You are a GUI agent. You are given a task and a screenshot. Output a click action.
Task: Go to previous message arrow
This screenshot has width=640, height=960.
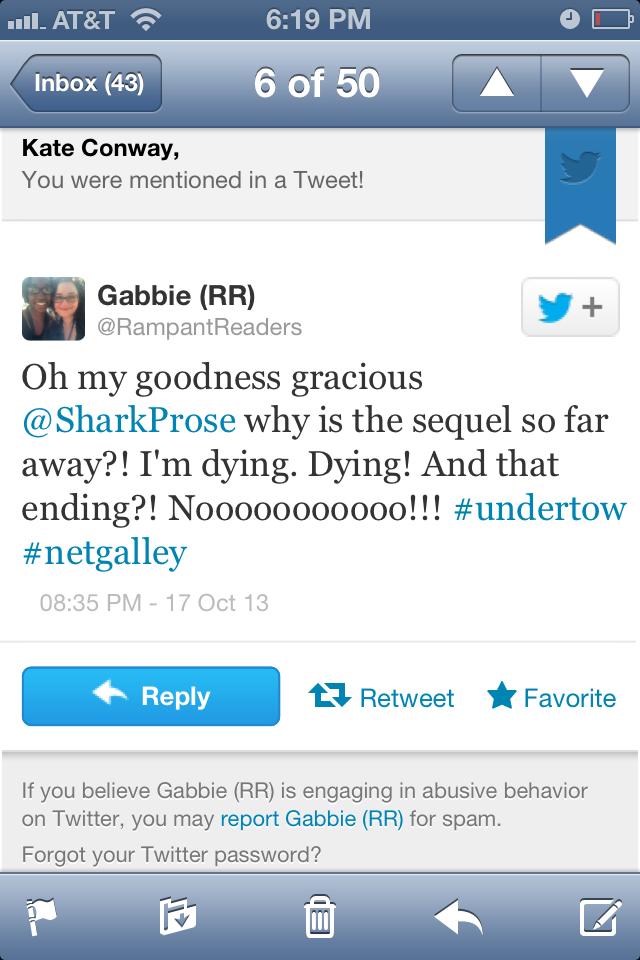point(497,83)
